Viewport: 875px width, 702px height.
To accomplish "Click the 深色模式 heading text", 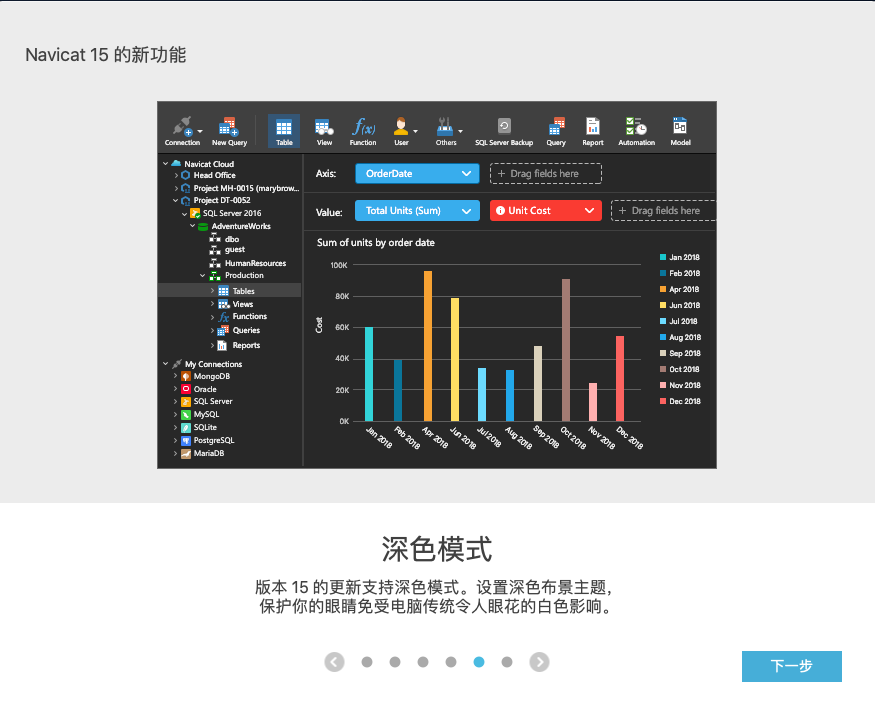I will tap(437, 549).
